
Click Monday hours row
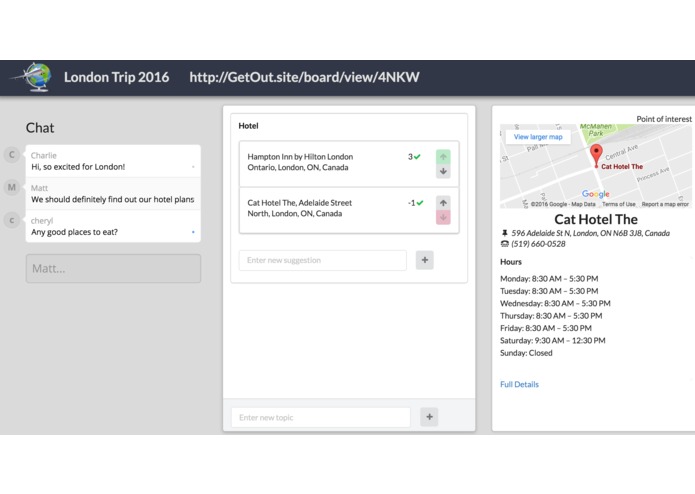coord(549,279)
